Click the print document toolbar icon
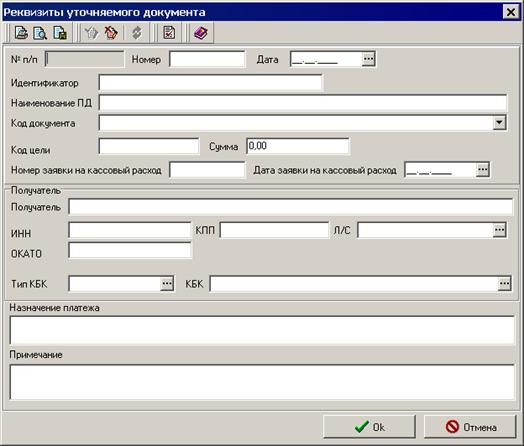This screenshot has width=524, height=446. (x=21, y=33)
